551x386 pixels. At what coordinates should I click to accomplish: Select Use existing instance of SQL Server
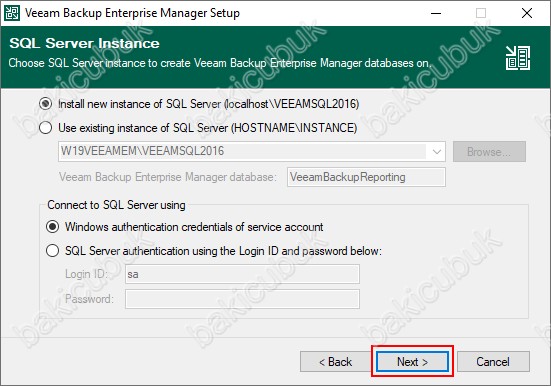pos(45,128)
